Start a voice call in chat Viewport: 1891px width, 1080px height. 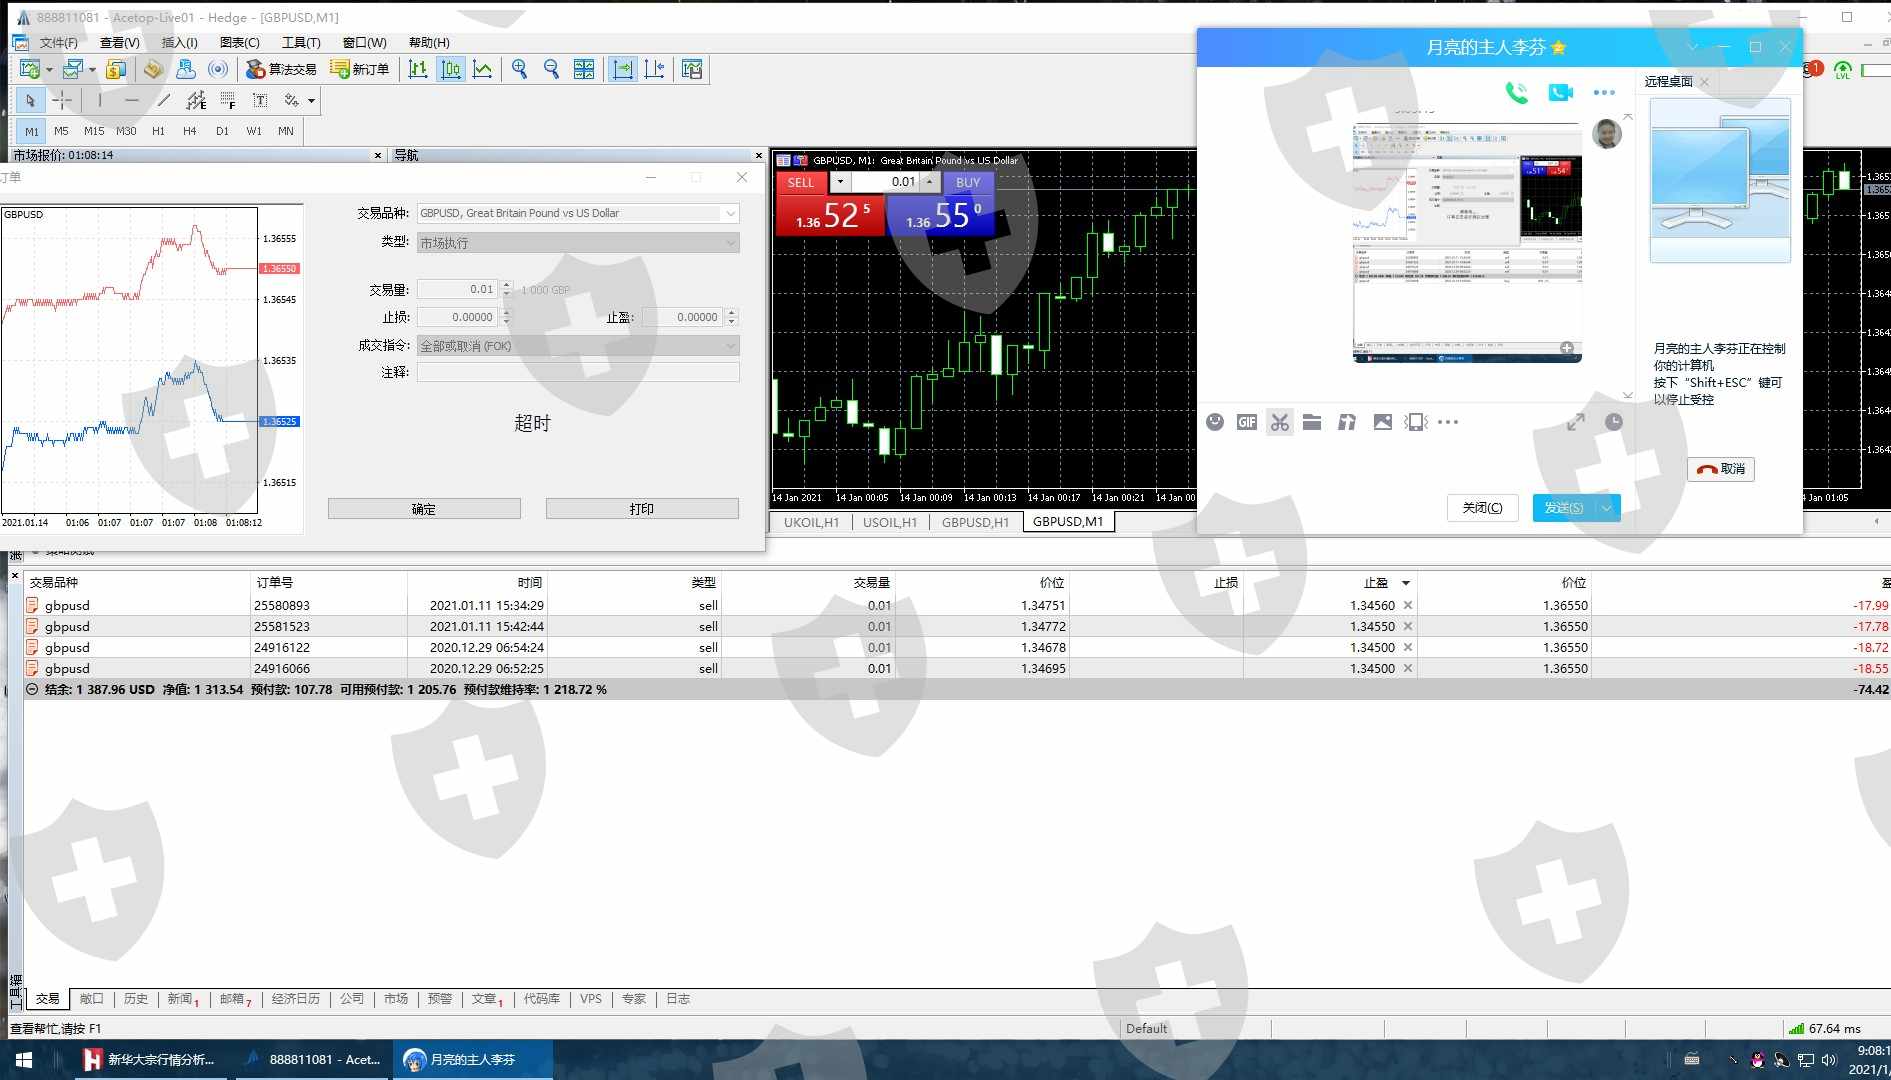coord(1516,93)
